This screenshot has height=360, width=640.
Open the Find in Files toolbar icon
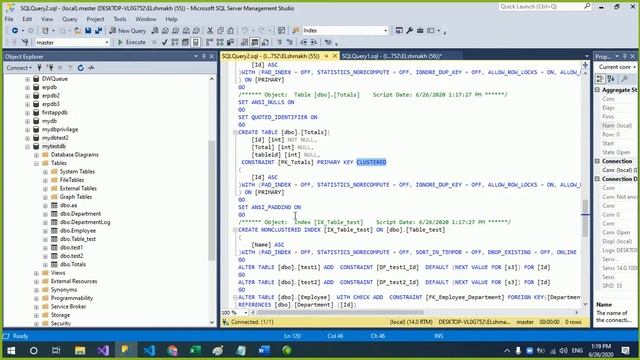pos(296,31)
